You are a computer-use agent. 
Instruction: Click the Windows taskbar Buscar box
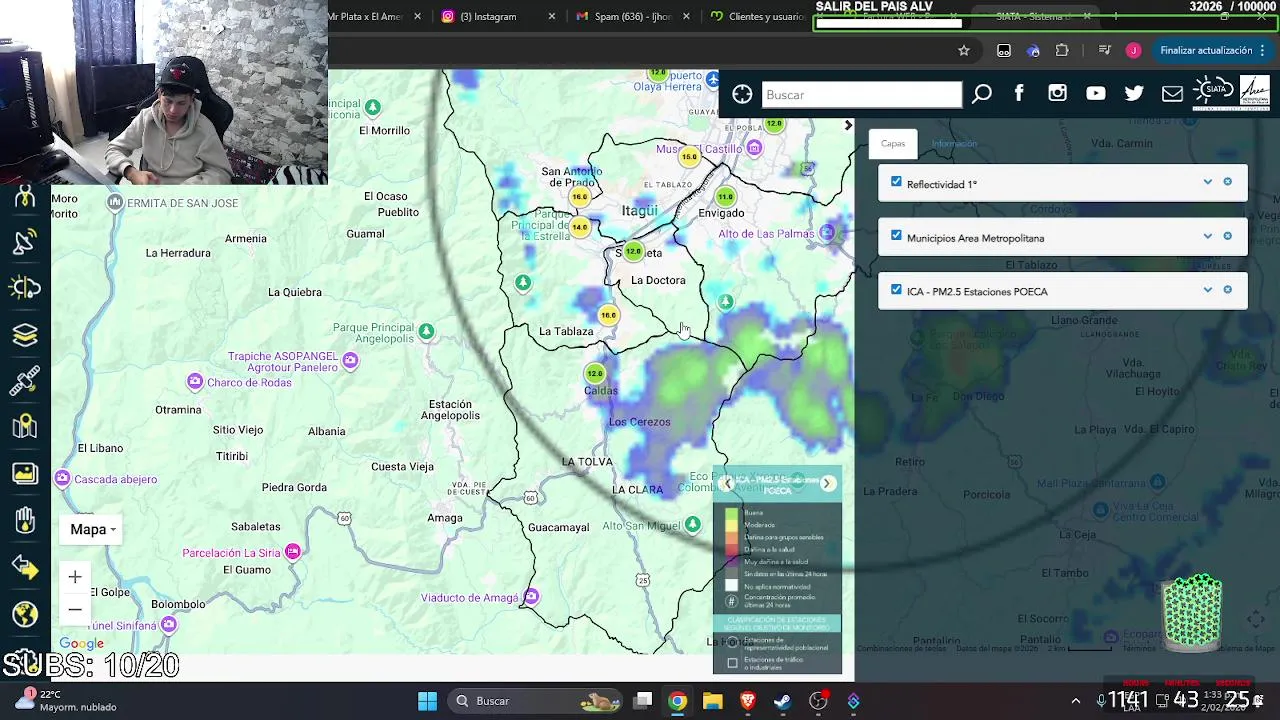click(536, 701)
